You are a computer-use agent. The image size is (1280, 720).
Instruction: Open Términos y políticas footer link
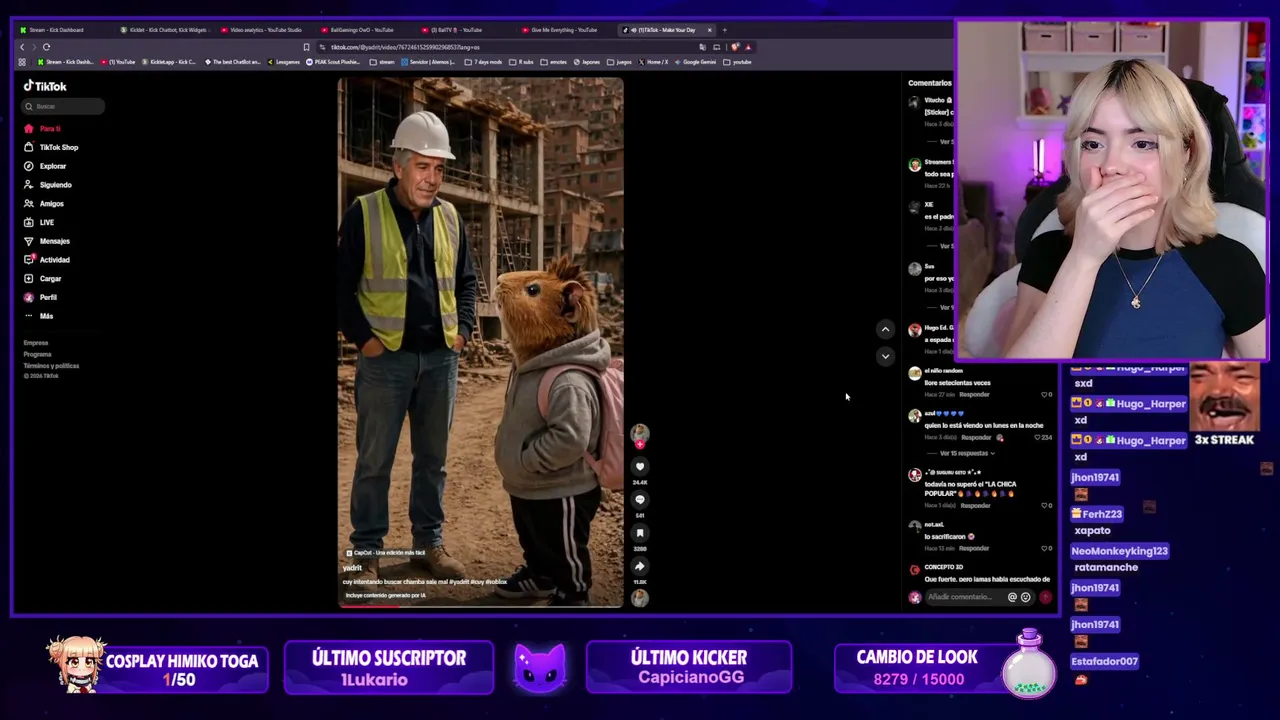51,365
